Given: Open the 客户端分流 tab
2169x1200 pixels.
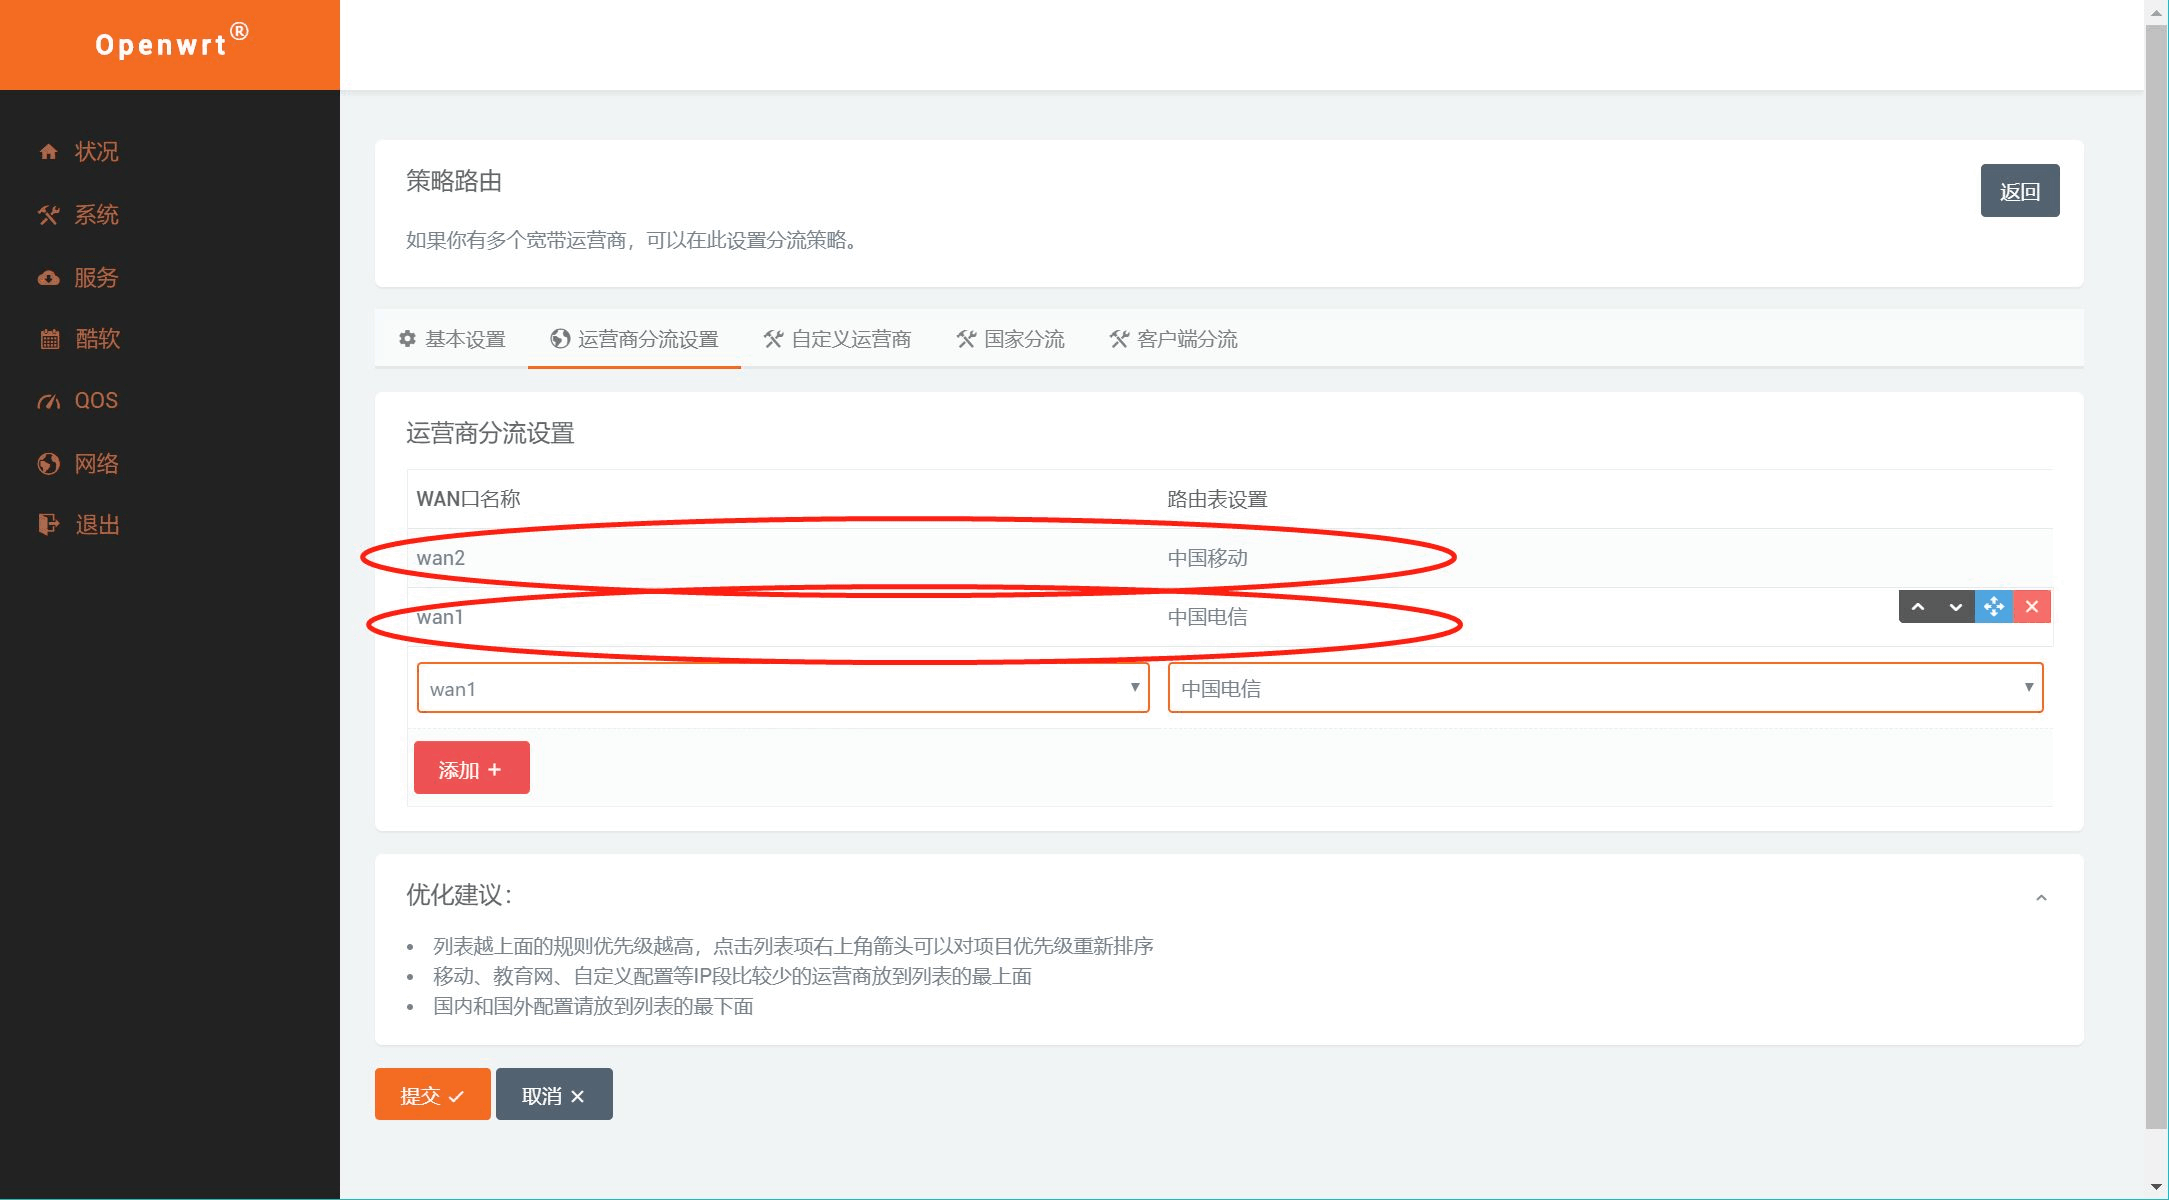Looking at the screenshot, I should pos(1173,339).
